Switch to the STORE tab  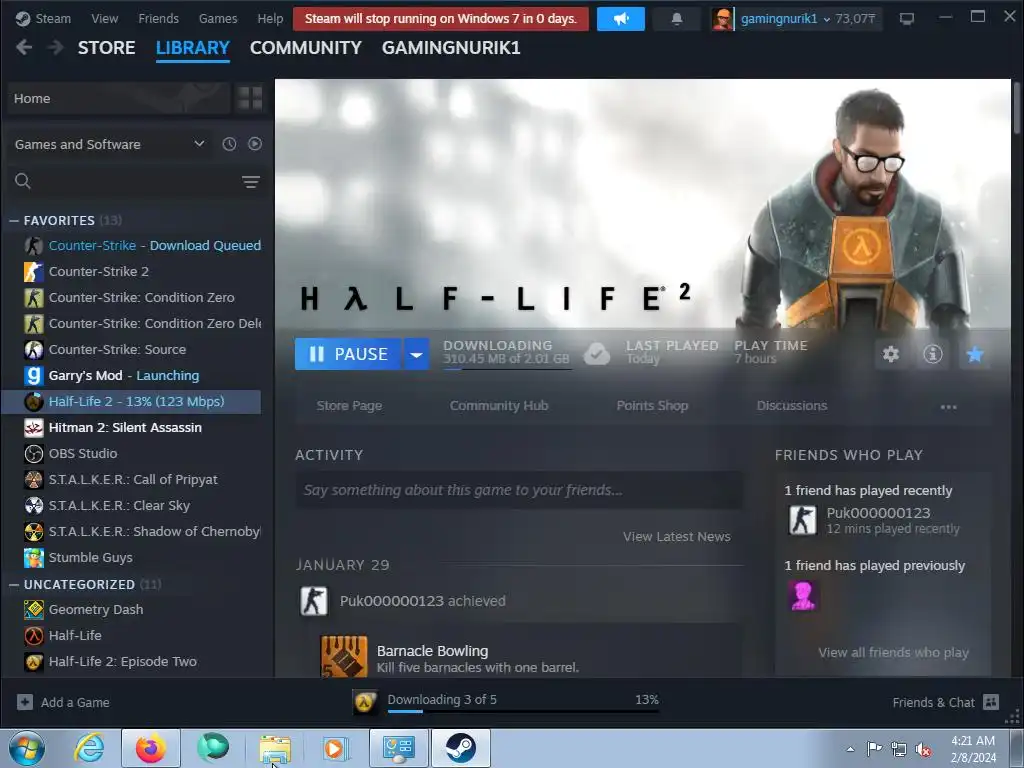point(106,48)
